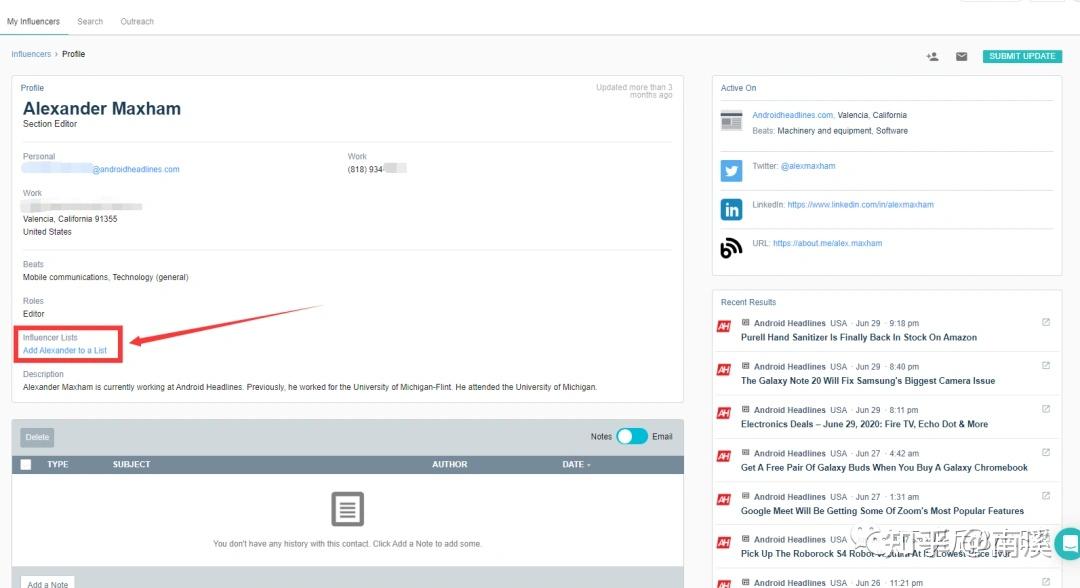This screenshot has width=1080, height=588.
Task: Open the Outreach tab
Action: tap(137, 21)
